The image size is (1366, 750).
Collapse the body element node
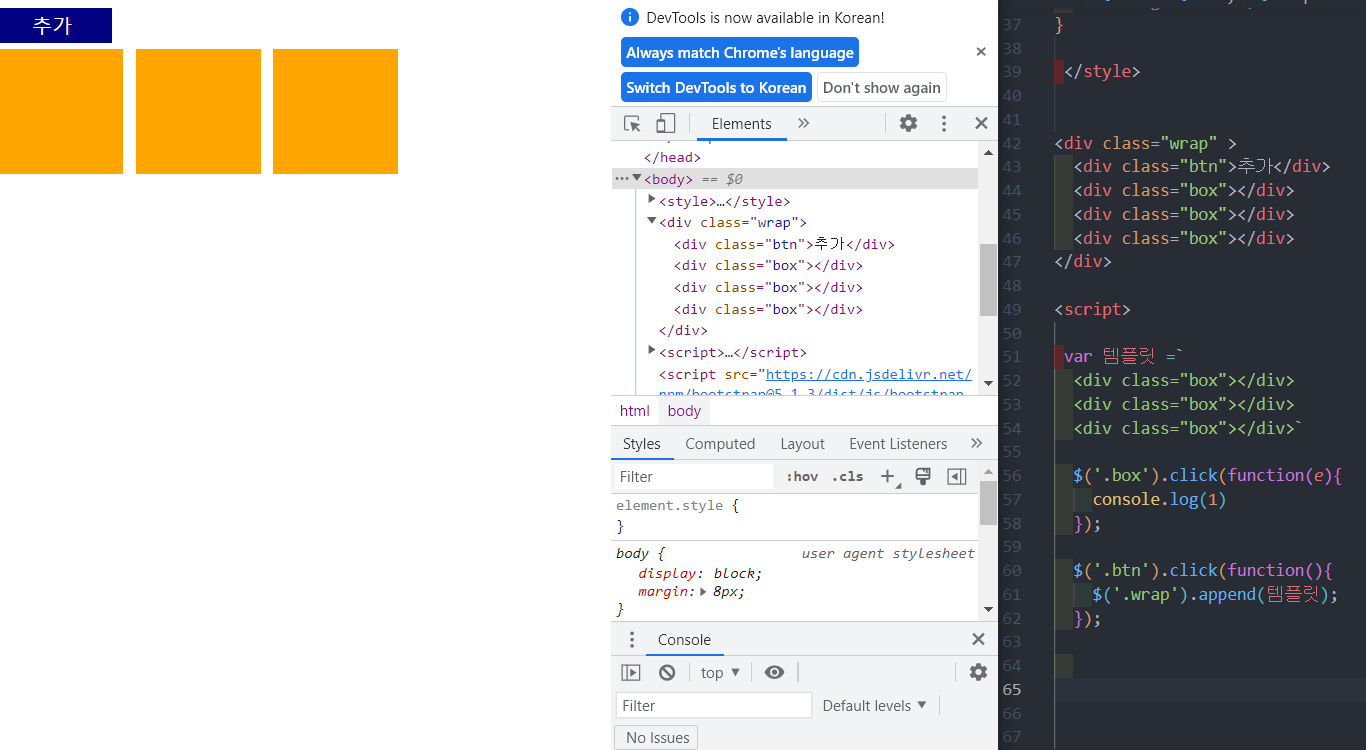click(637, 178)
